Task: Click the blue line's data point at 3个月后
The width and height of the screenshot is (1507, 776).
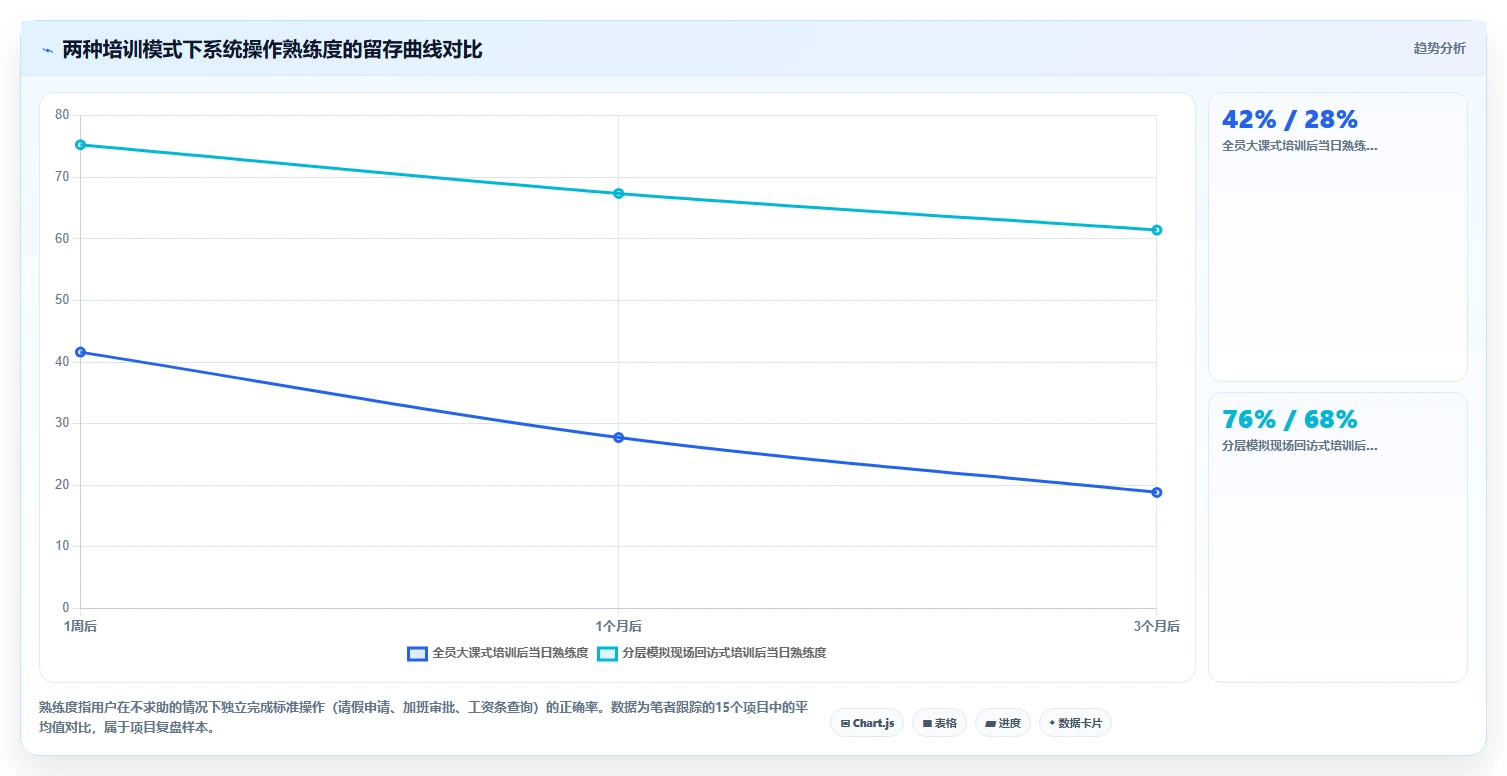Action: 1156,492
